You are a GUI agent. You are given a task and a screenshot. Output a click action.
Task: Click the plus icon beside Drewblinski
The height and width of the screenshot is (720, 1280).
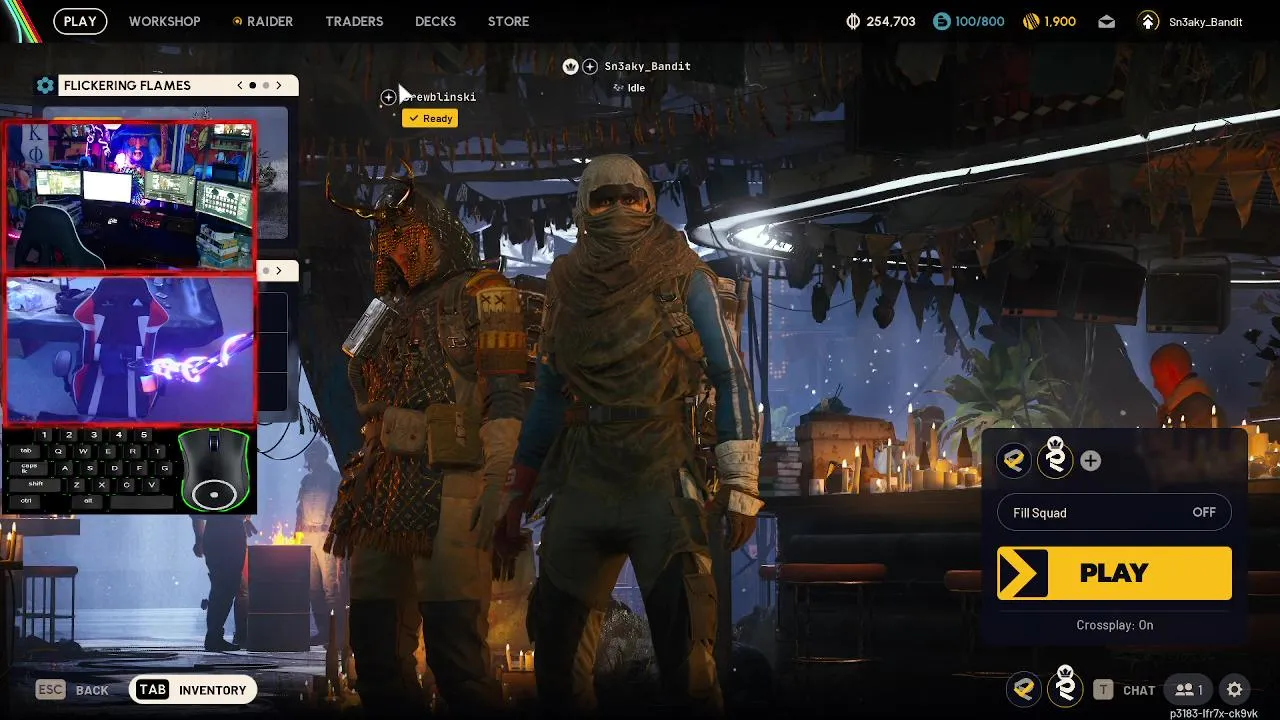click(388, 97)
